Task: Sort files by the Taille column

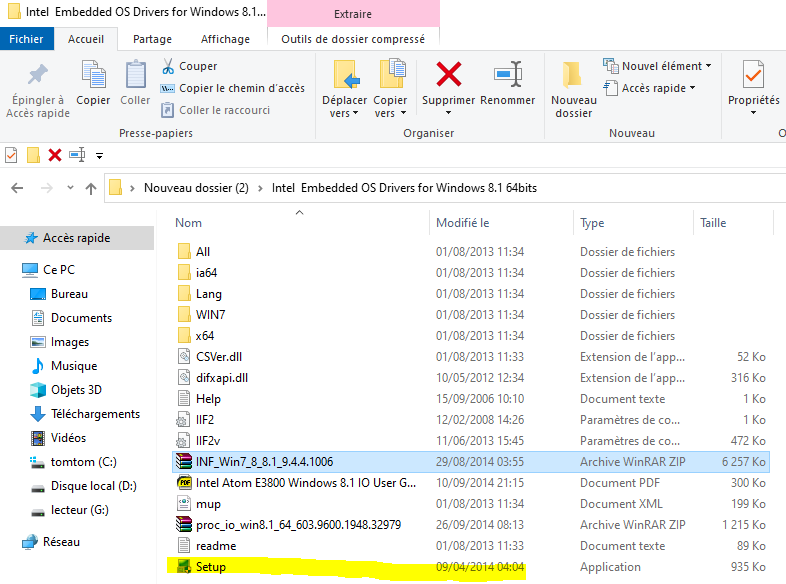Action: click(x=713, y=223)
